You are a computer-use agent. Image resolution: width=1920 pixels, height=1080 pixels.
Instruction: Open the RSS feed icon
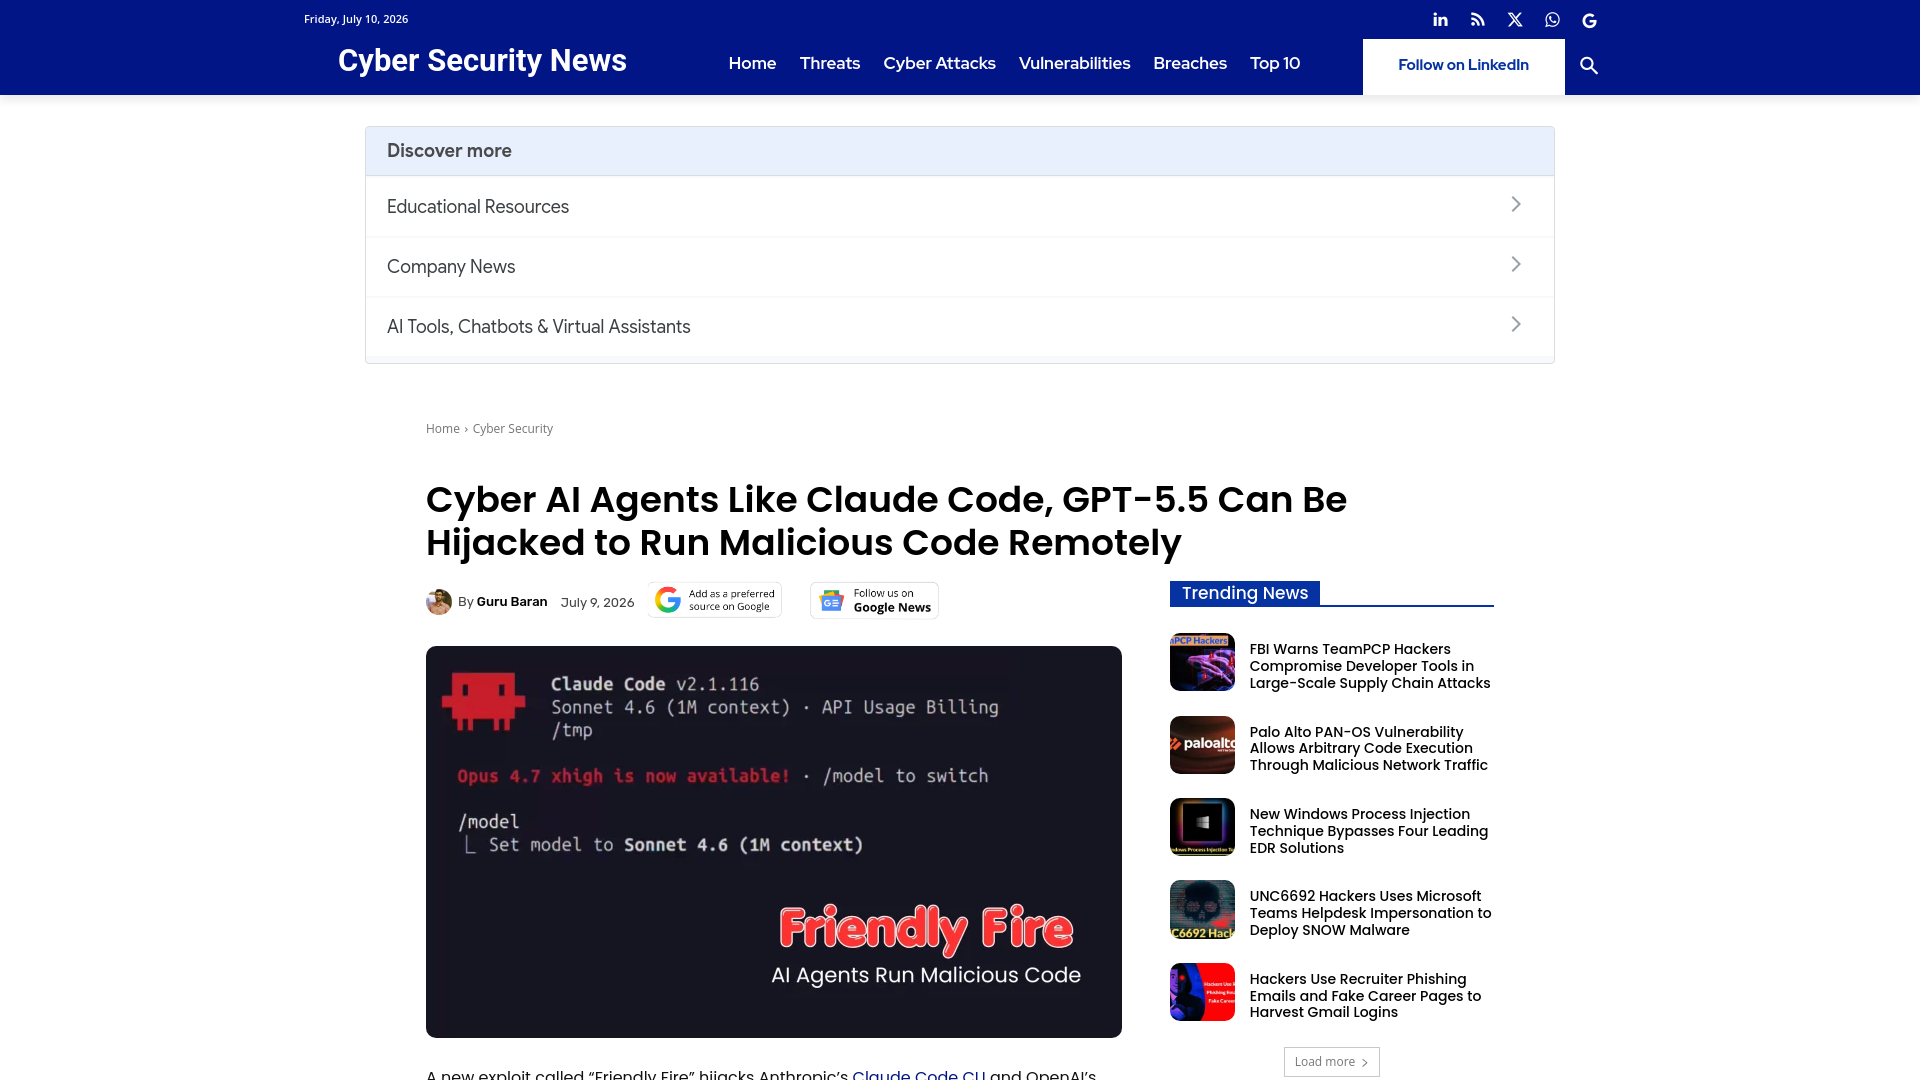[x=1477, y=20]
